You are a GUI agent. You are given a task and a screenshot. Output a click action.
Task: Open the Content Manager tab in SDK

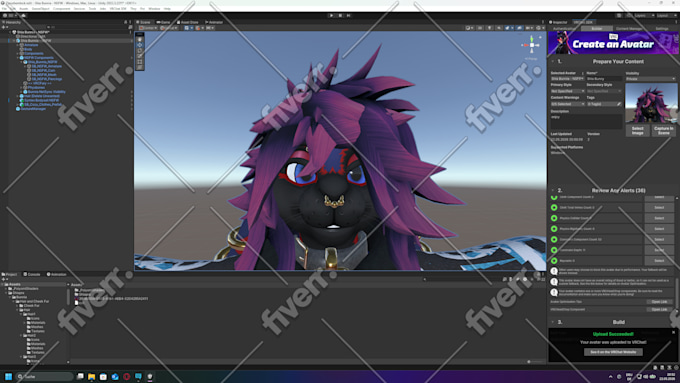[x=629, y=29]
